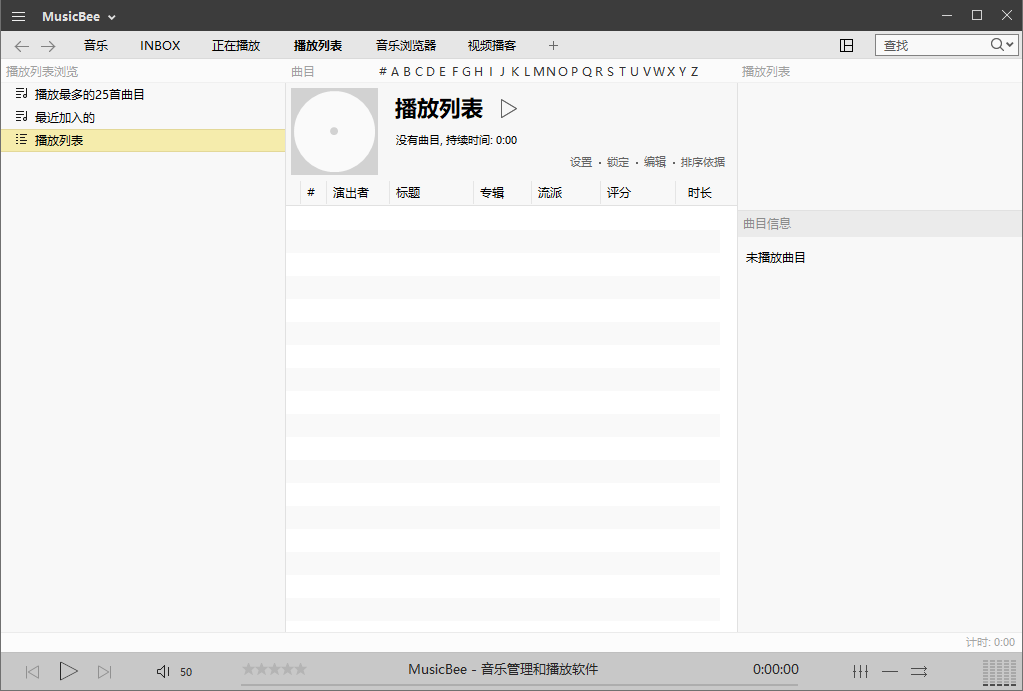Add a new tab with plus icon
Viewport: 1023px width, 691px height.
click(x=553, y=46)
